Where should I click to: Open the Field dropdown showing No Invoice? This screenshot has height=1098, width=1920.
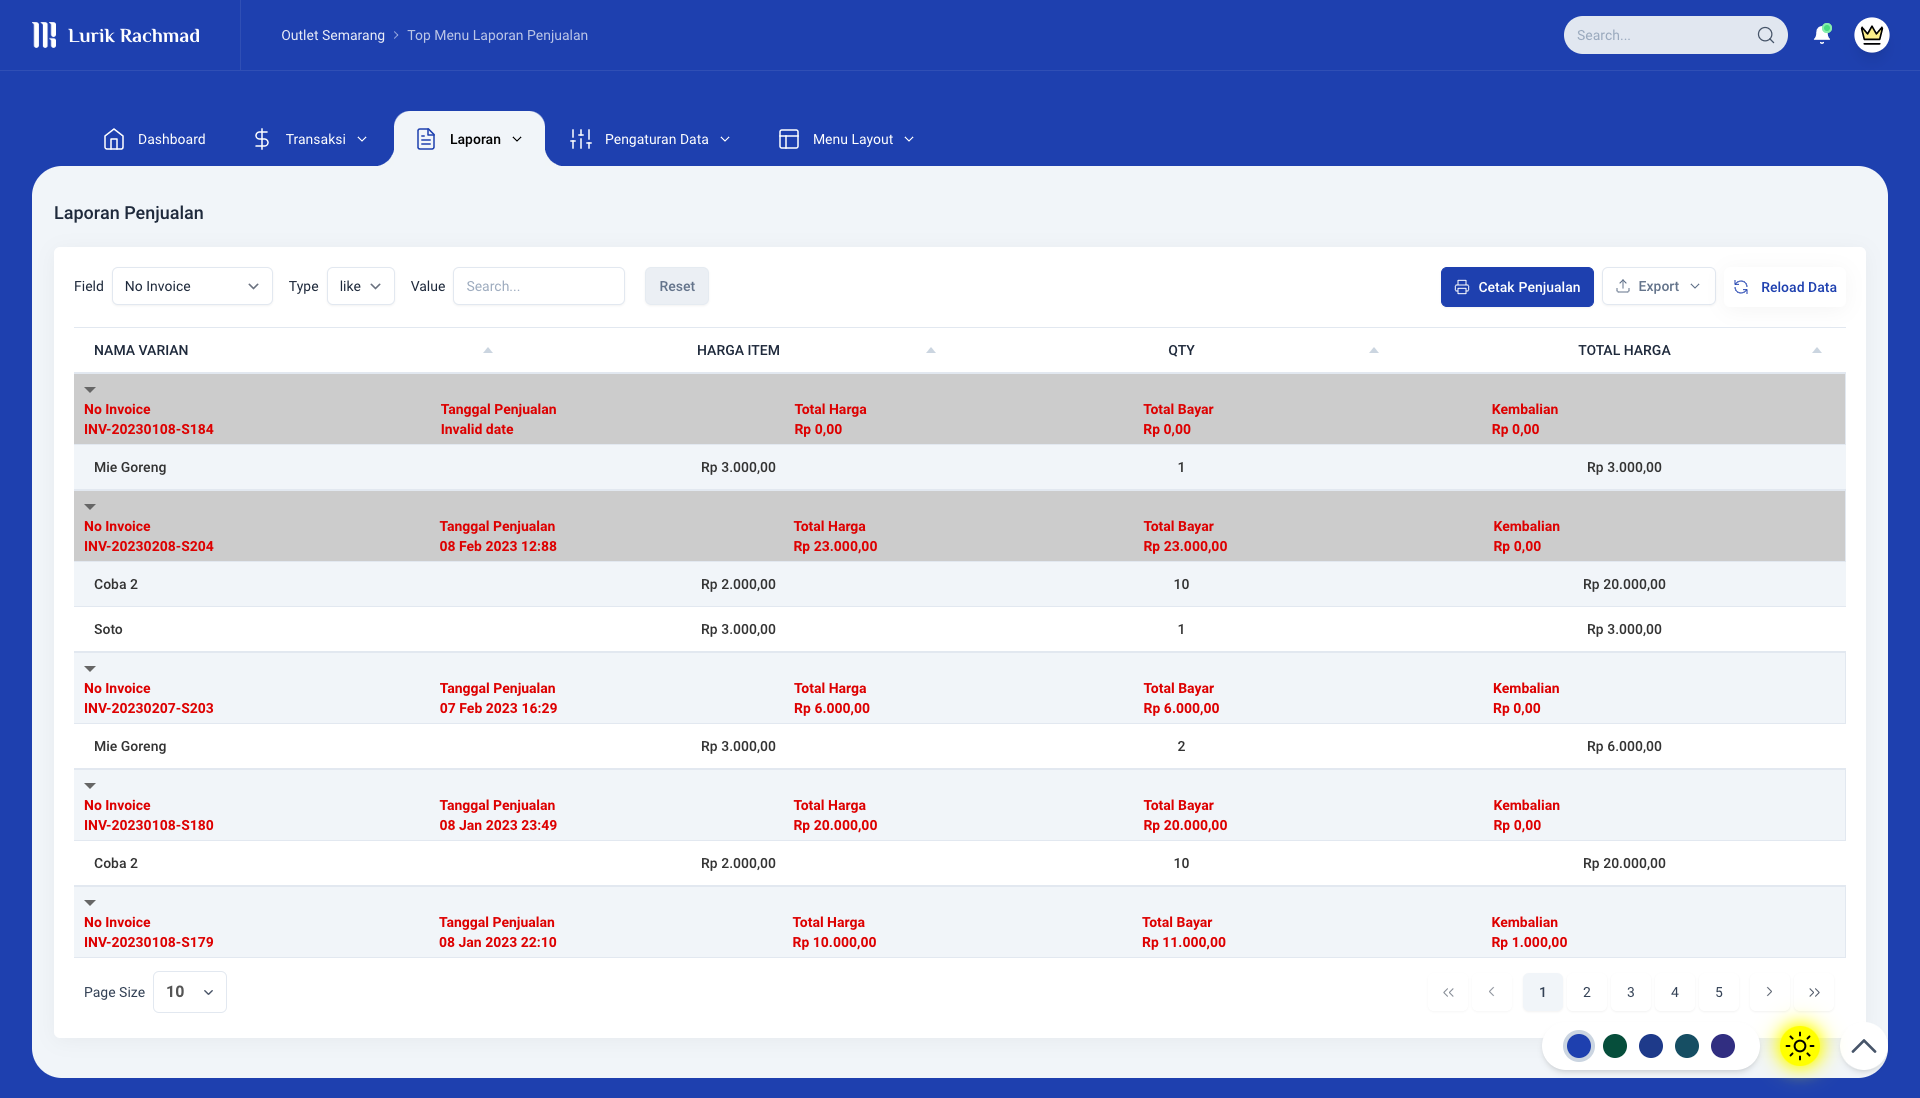point(192,286)
